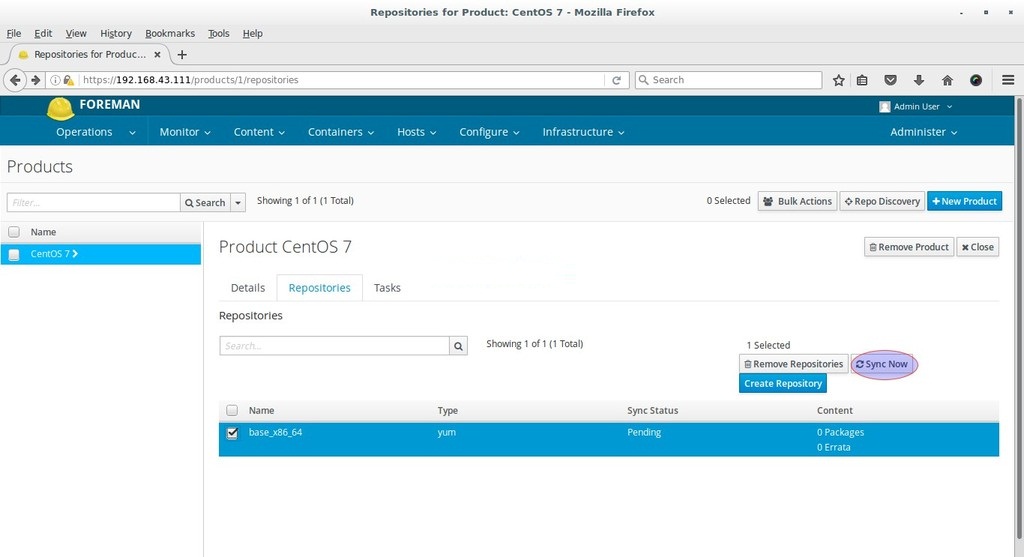1024x557 pixels.
Task: Open the Firefox History menu
Action: (116, 33)
